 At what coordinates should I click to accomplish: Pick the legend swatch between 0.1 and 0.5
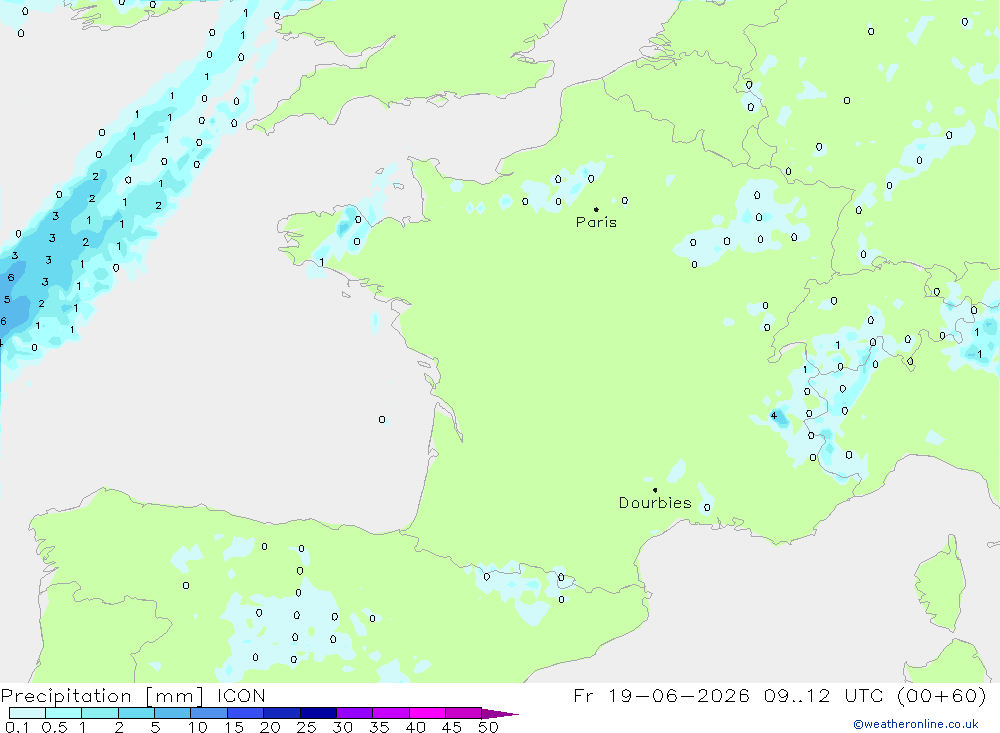27,713
